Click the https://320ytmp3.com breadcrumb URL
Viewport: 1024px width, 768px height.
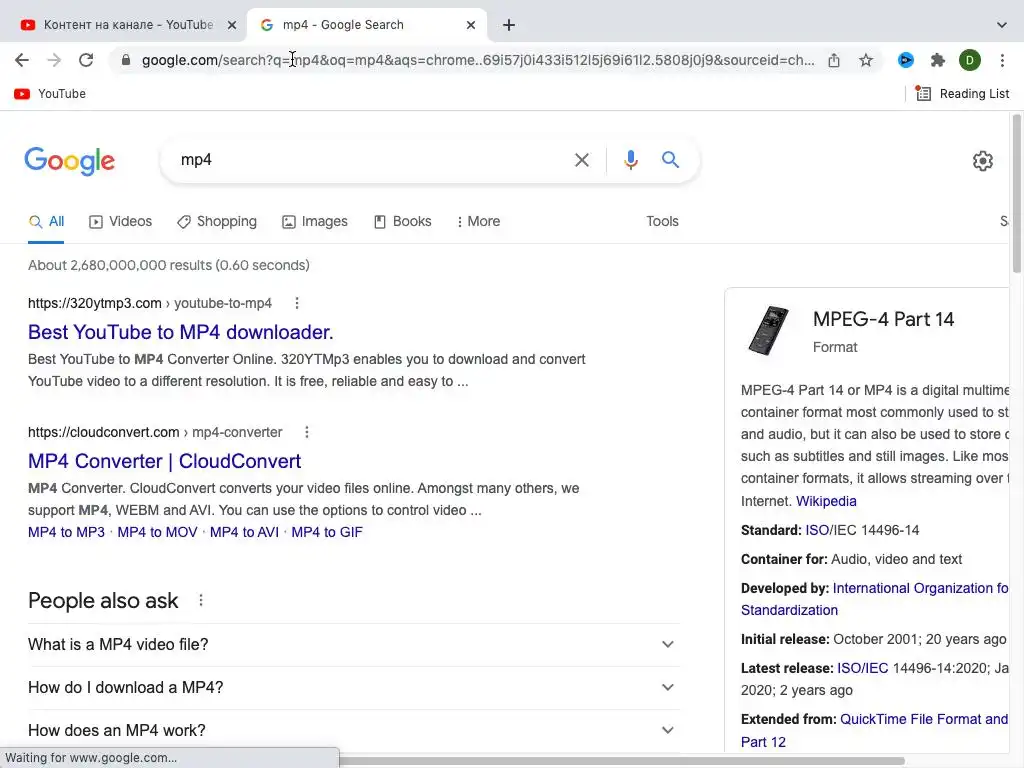click(x=95, y=303)
